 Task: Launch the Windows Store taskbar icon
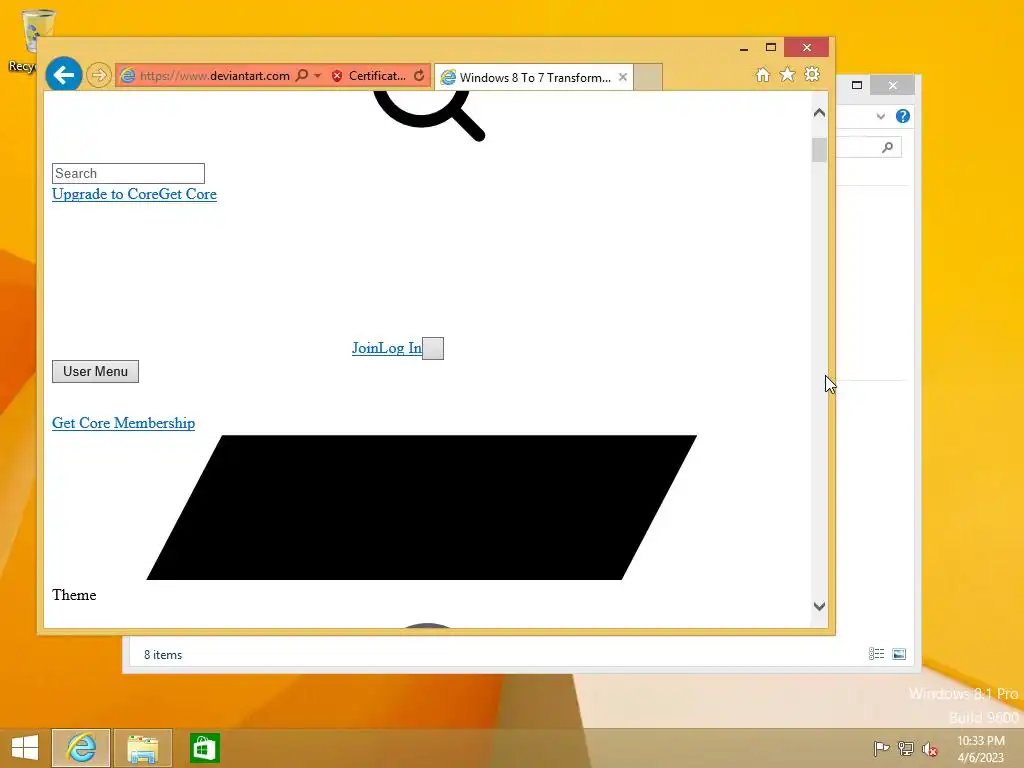[x=204, y=748]
